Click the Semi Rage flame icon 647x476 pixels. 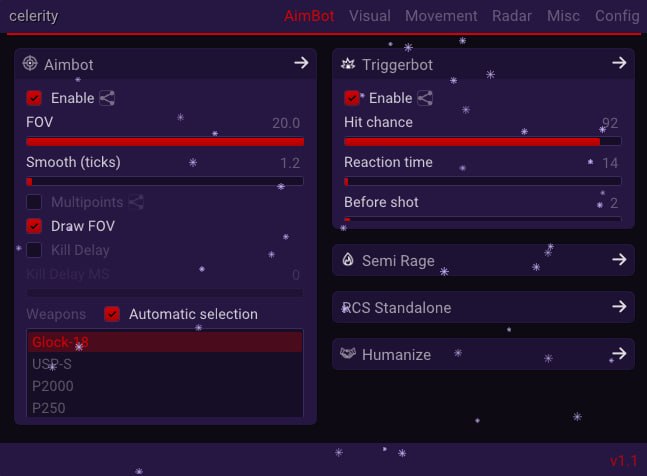[x=348, y=259]
